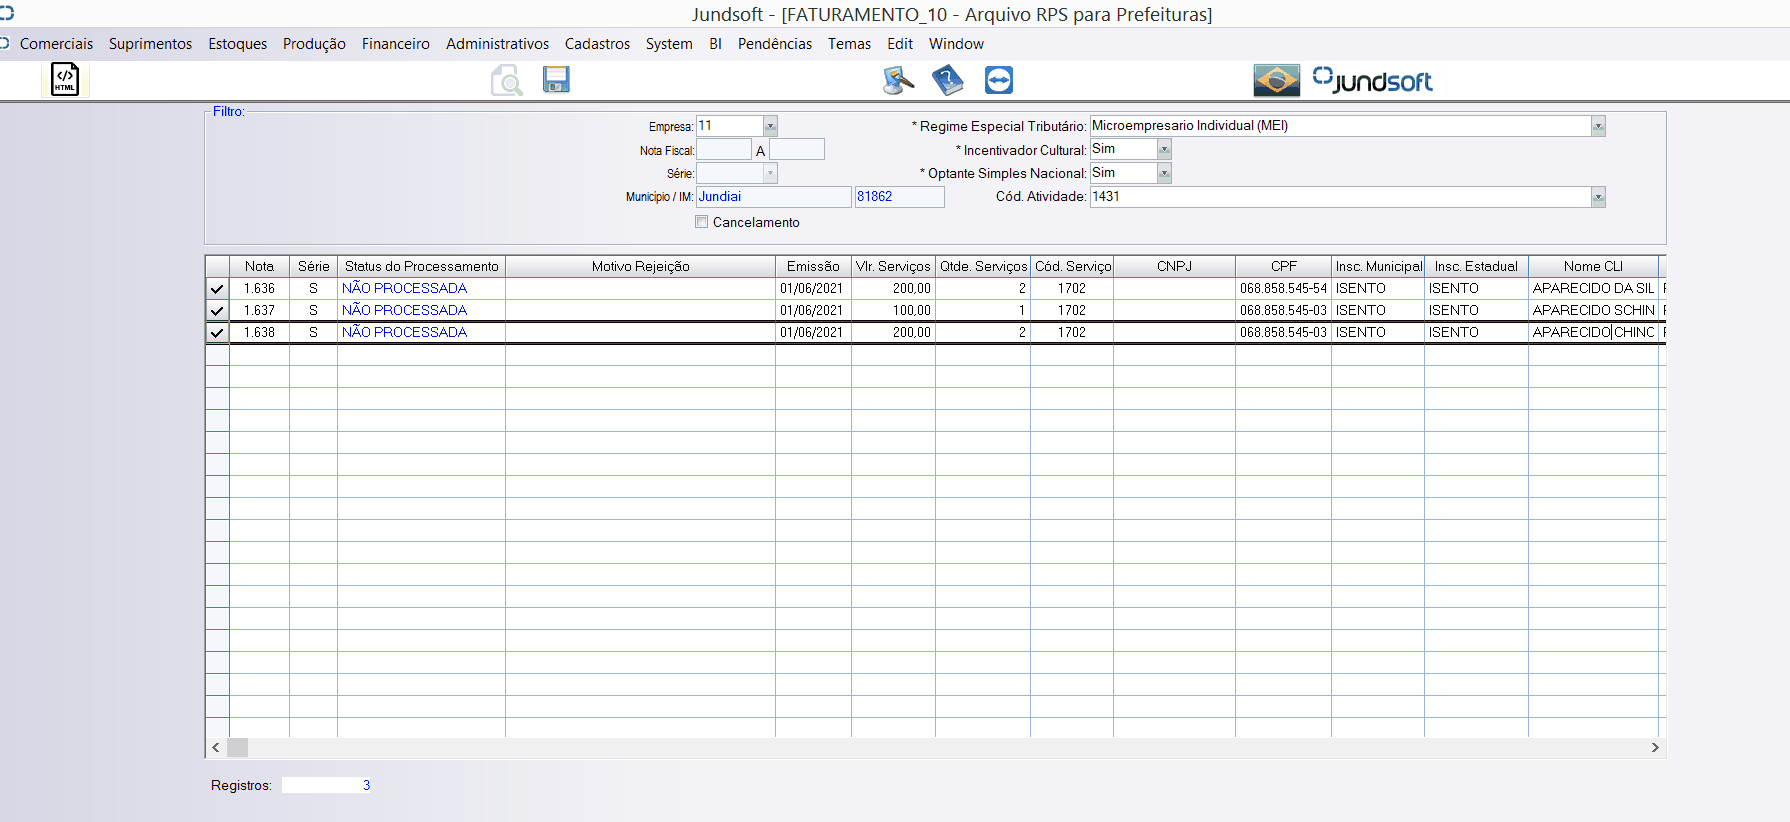The width and height of the screenshot is (1790, 822).
Task: Click the horizontal scrollbar right arrow
Action: point(1655,747)
